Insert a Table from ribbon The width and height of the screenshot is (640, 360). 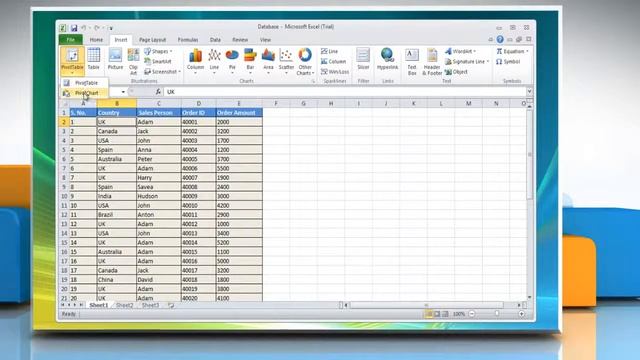coord(93,59)
